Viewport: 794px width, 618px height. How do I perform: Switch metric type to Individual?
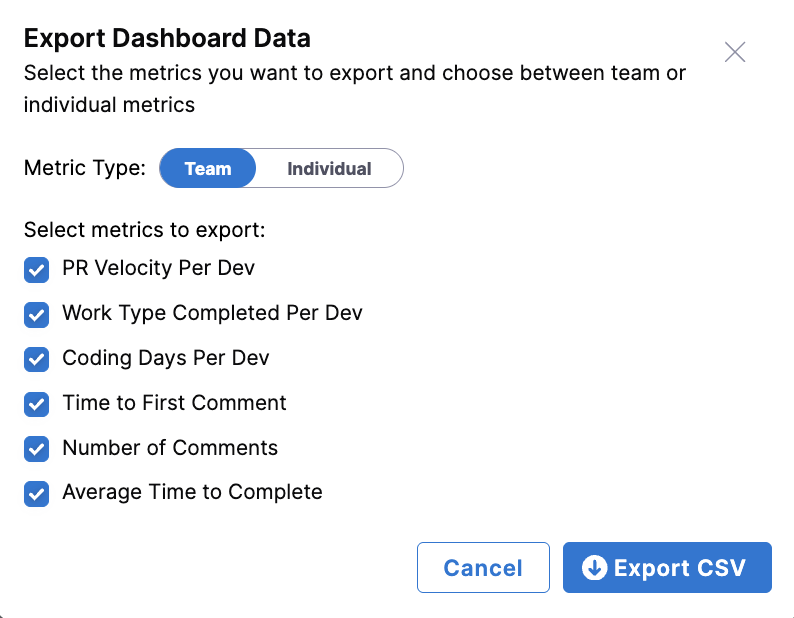coord(329,169)
